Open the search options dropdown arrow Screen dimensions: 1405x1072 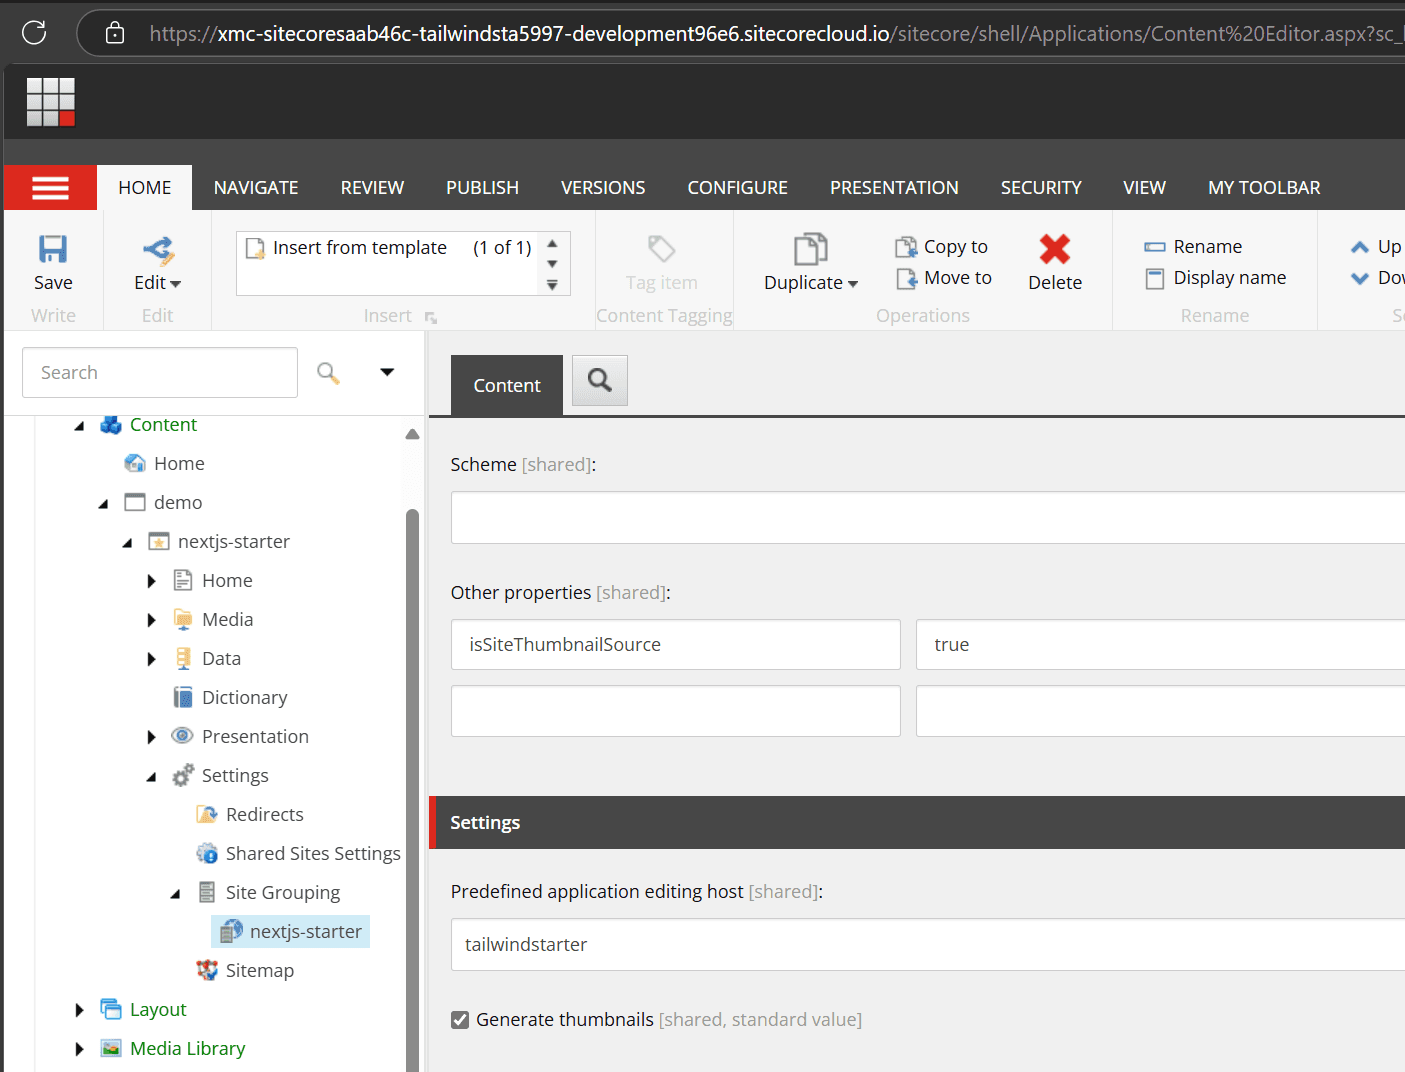tap(387, 372)
